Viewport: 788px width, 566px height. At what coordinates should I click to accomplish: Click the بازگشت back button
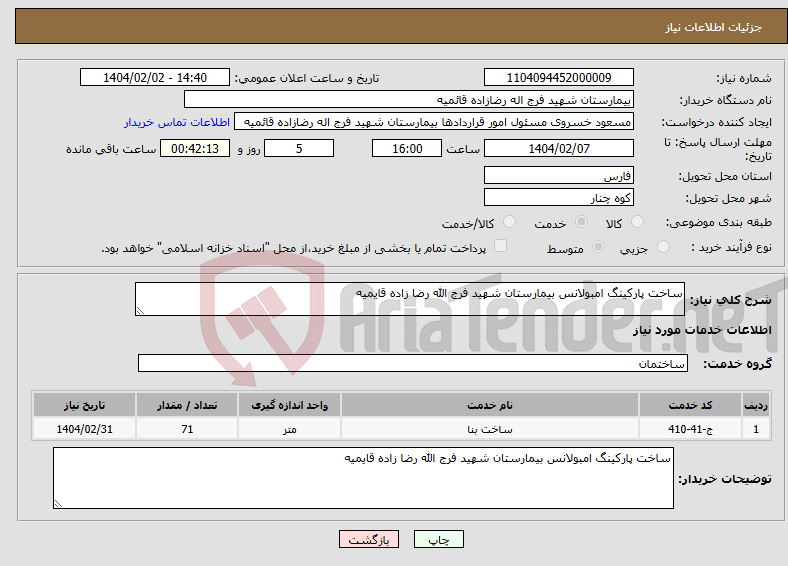(x=369, y=539)
